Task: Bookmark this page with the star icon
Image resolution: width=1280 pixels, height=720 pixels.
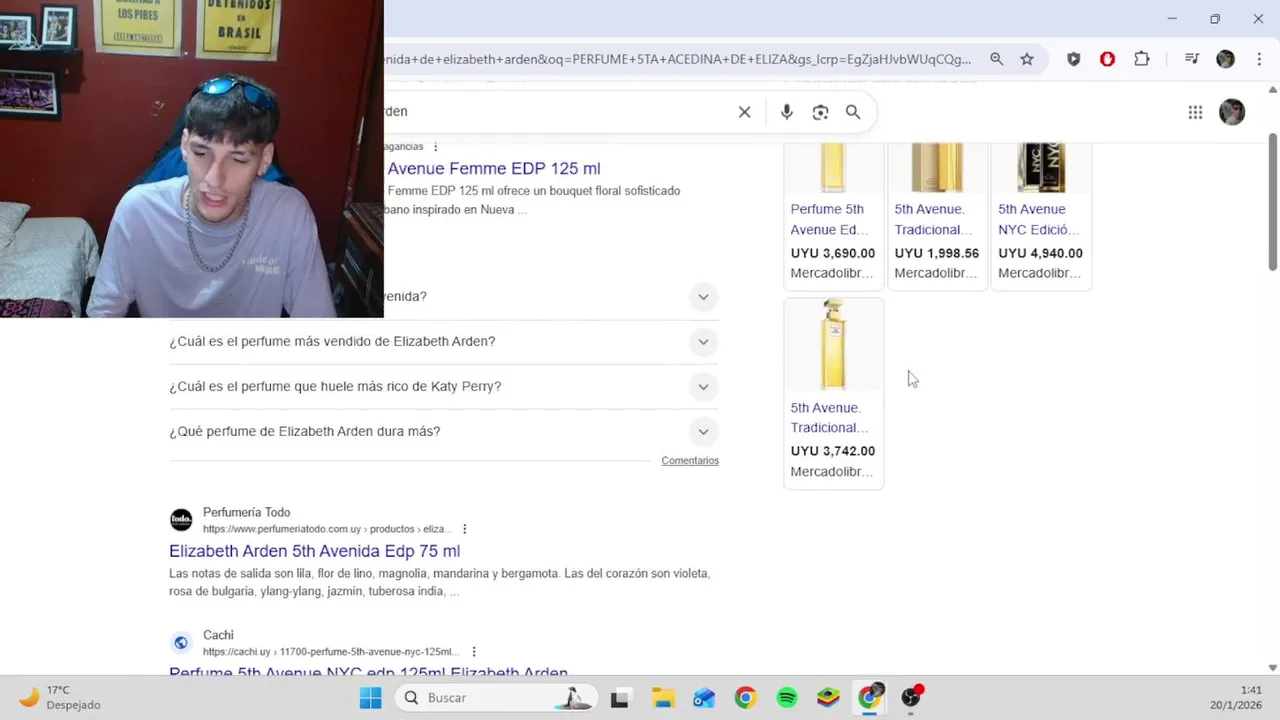Action: pos(1027,59)
